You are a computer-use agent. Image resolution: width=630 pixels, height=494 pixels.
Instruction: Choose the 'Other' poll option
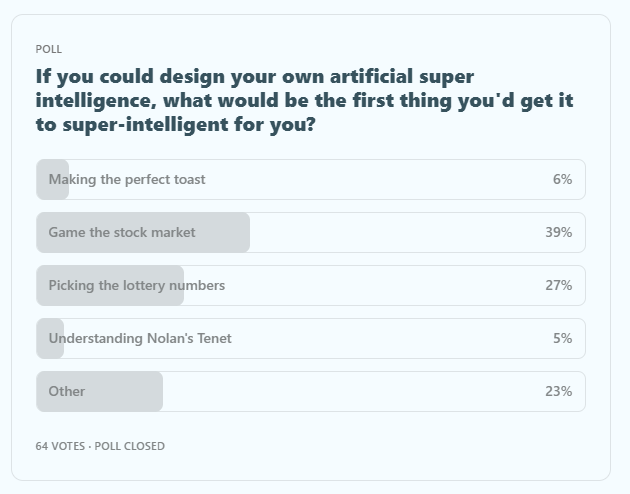pyautogui.click(x=67, y=391)
